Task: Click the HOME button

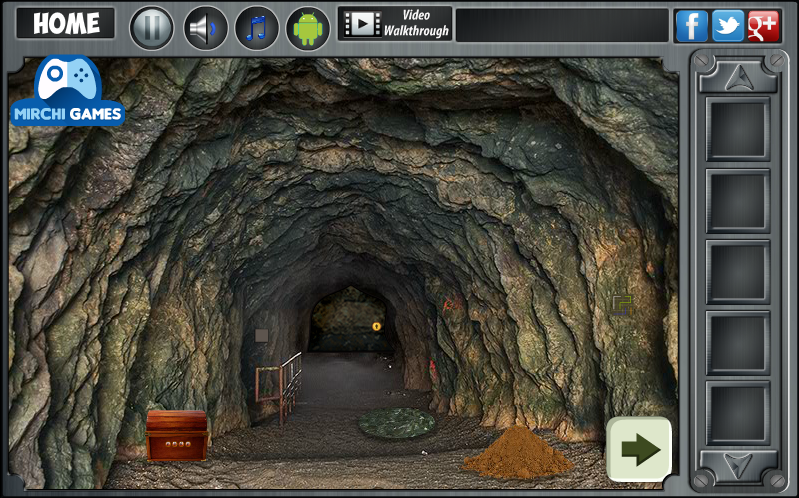Action: [x=66, y=23]
